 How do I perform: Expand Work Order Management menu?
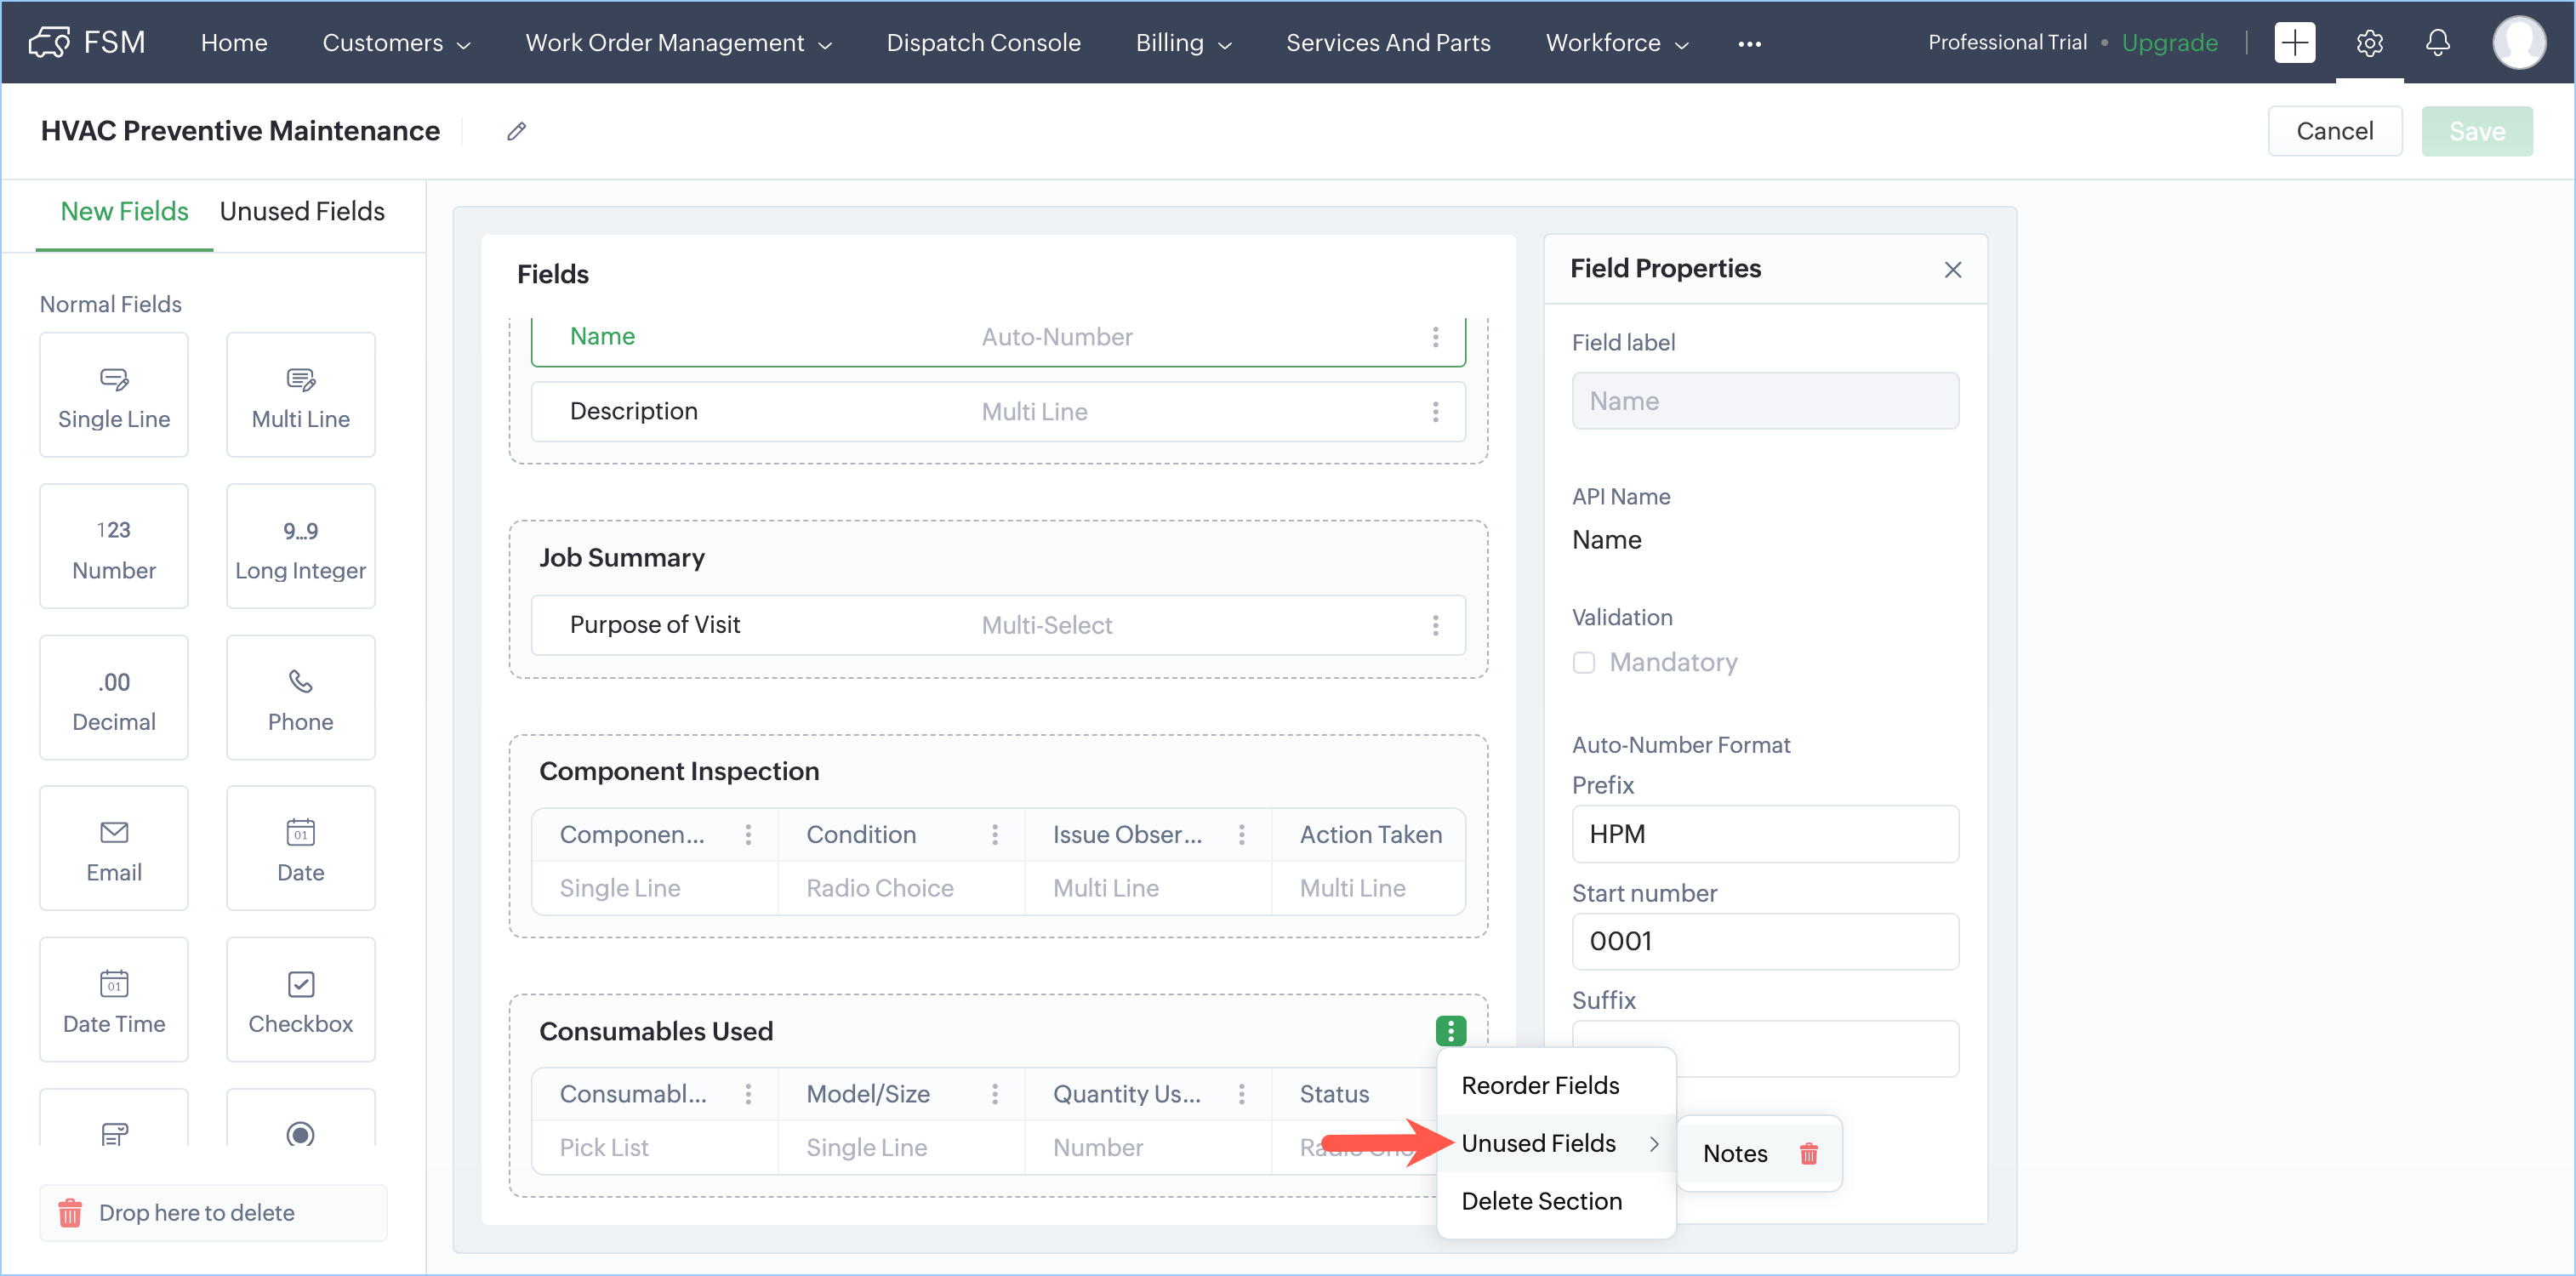pos(678,43)
